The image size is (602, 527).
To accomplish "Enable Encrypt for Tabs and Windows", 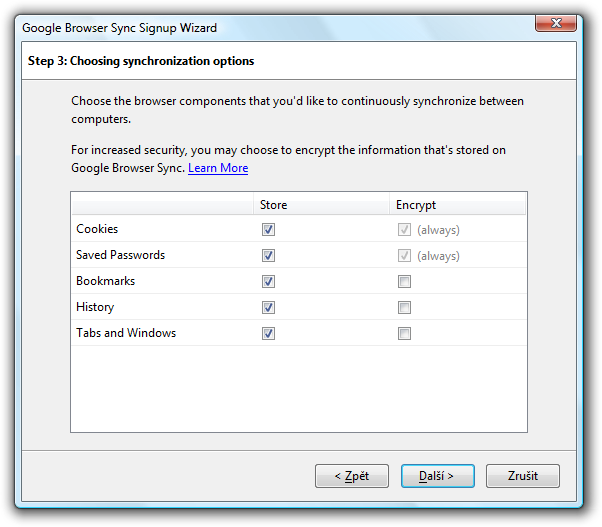I will [404, 333].
